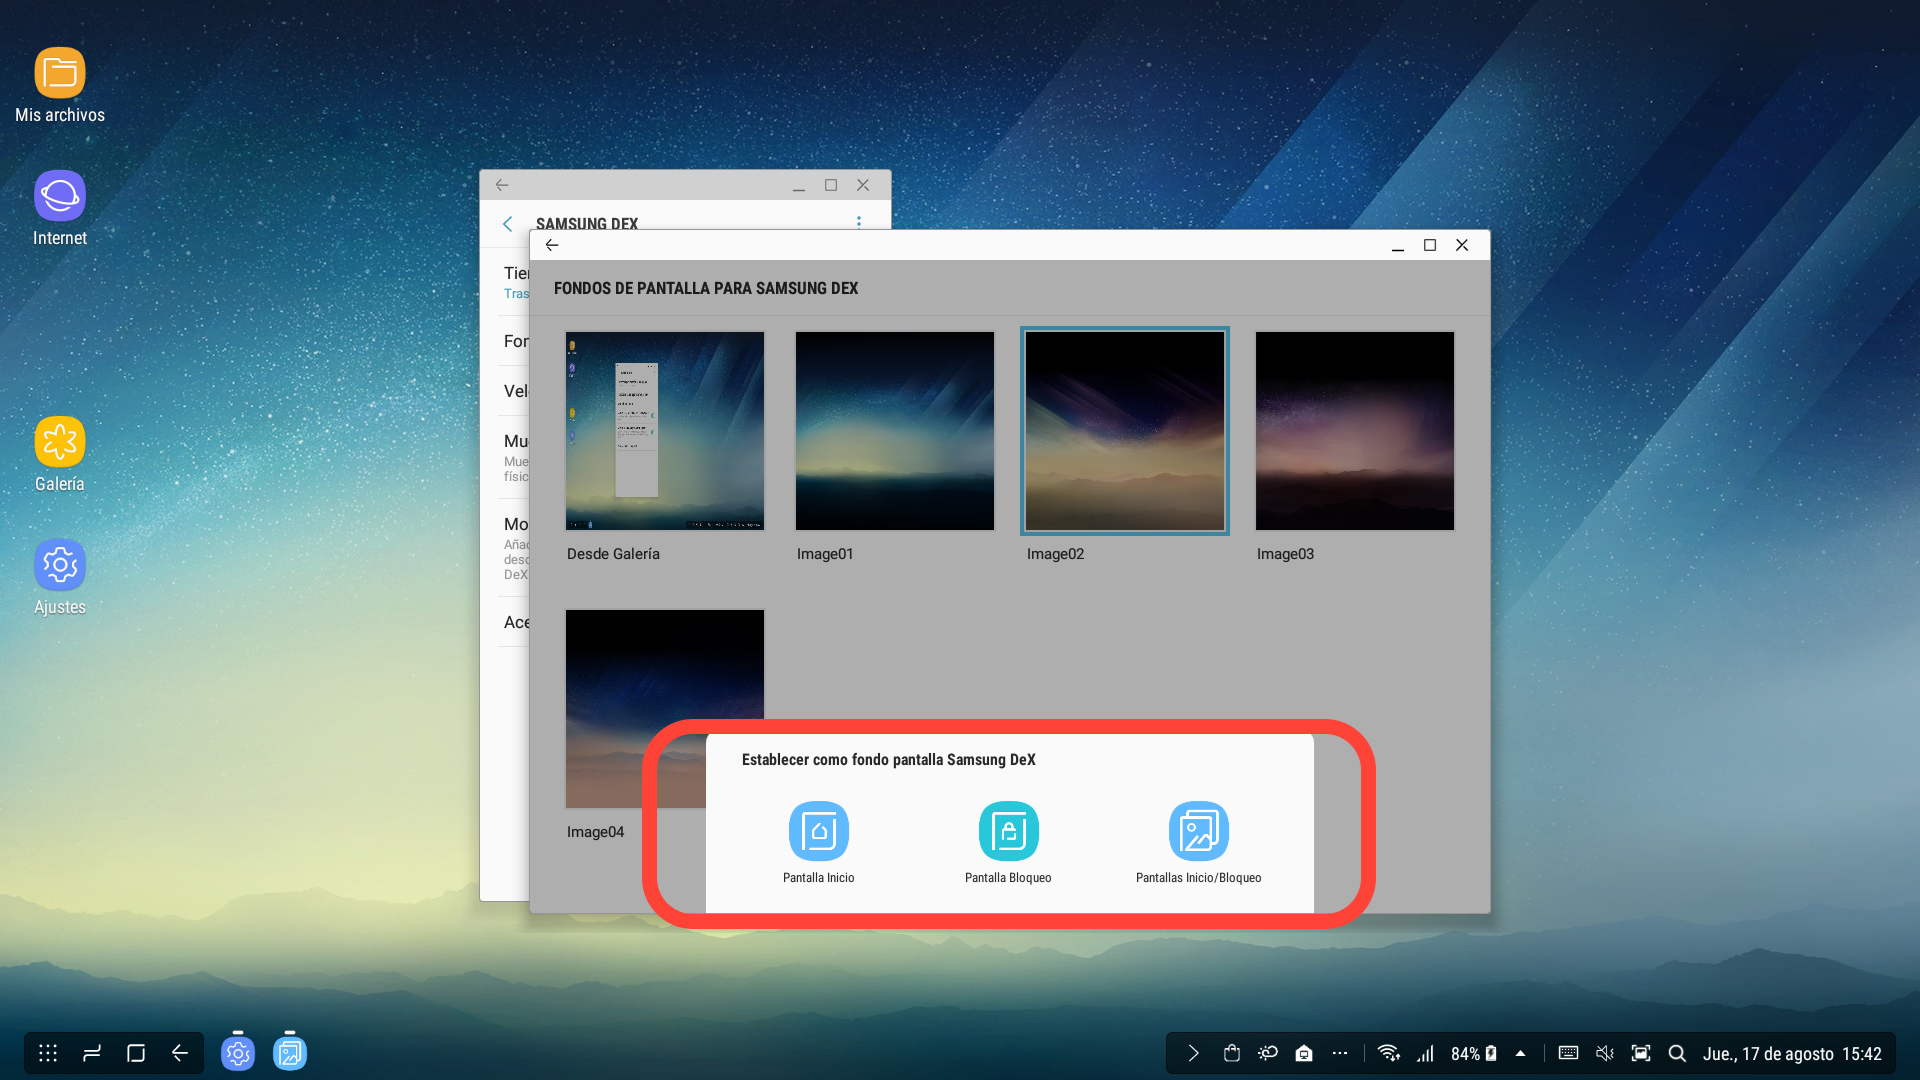Click the mobile signal strength indicator
Screen dimensions: 1920x1080
(1426, 1053)
